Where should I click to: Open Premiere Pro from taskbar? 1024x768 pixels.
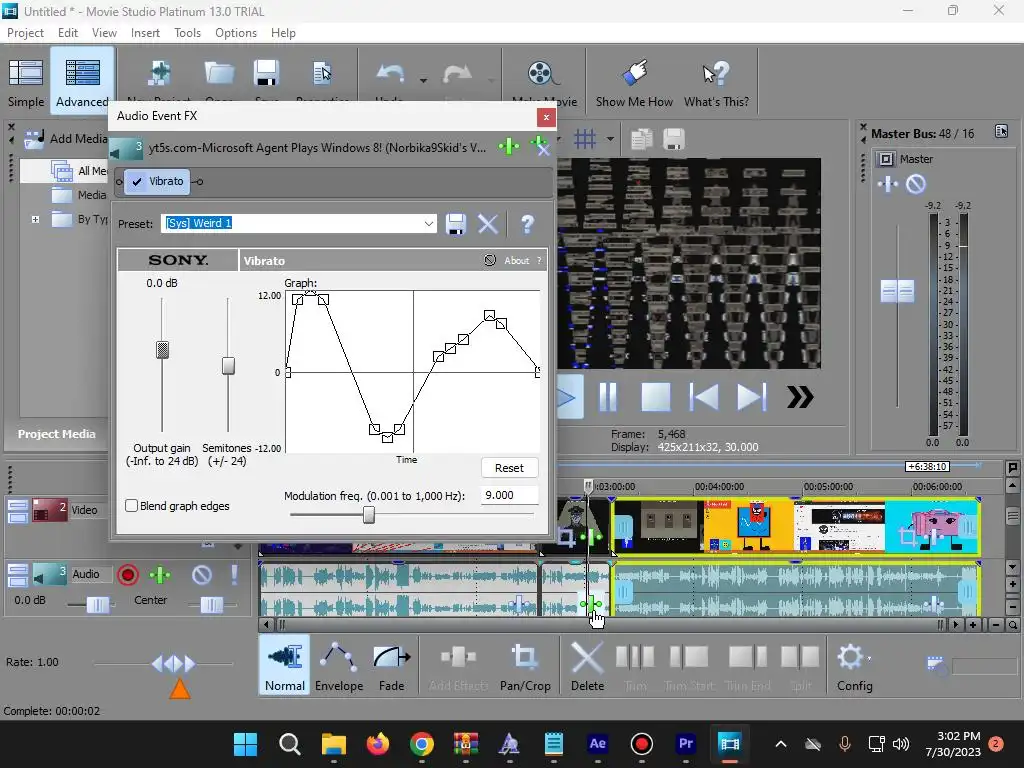coord(686,744)
